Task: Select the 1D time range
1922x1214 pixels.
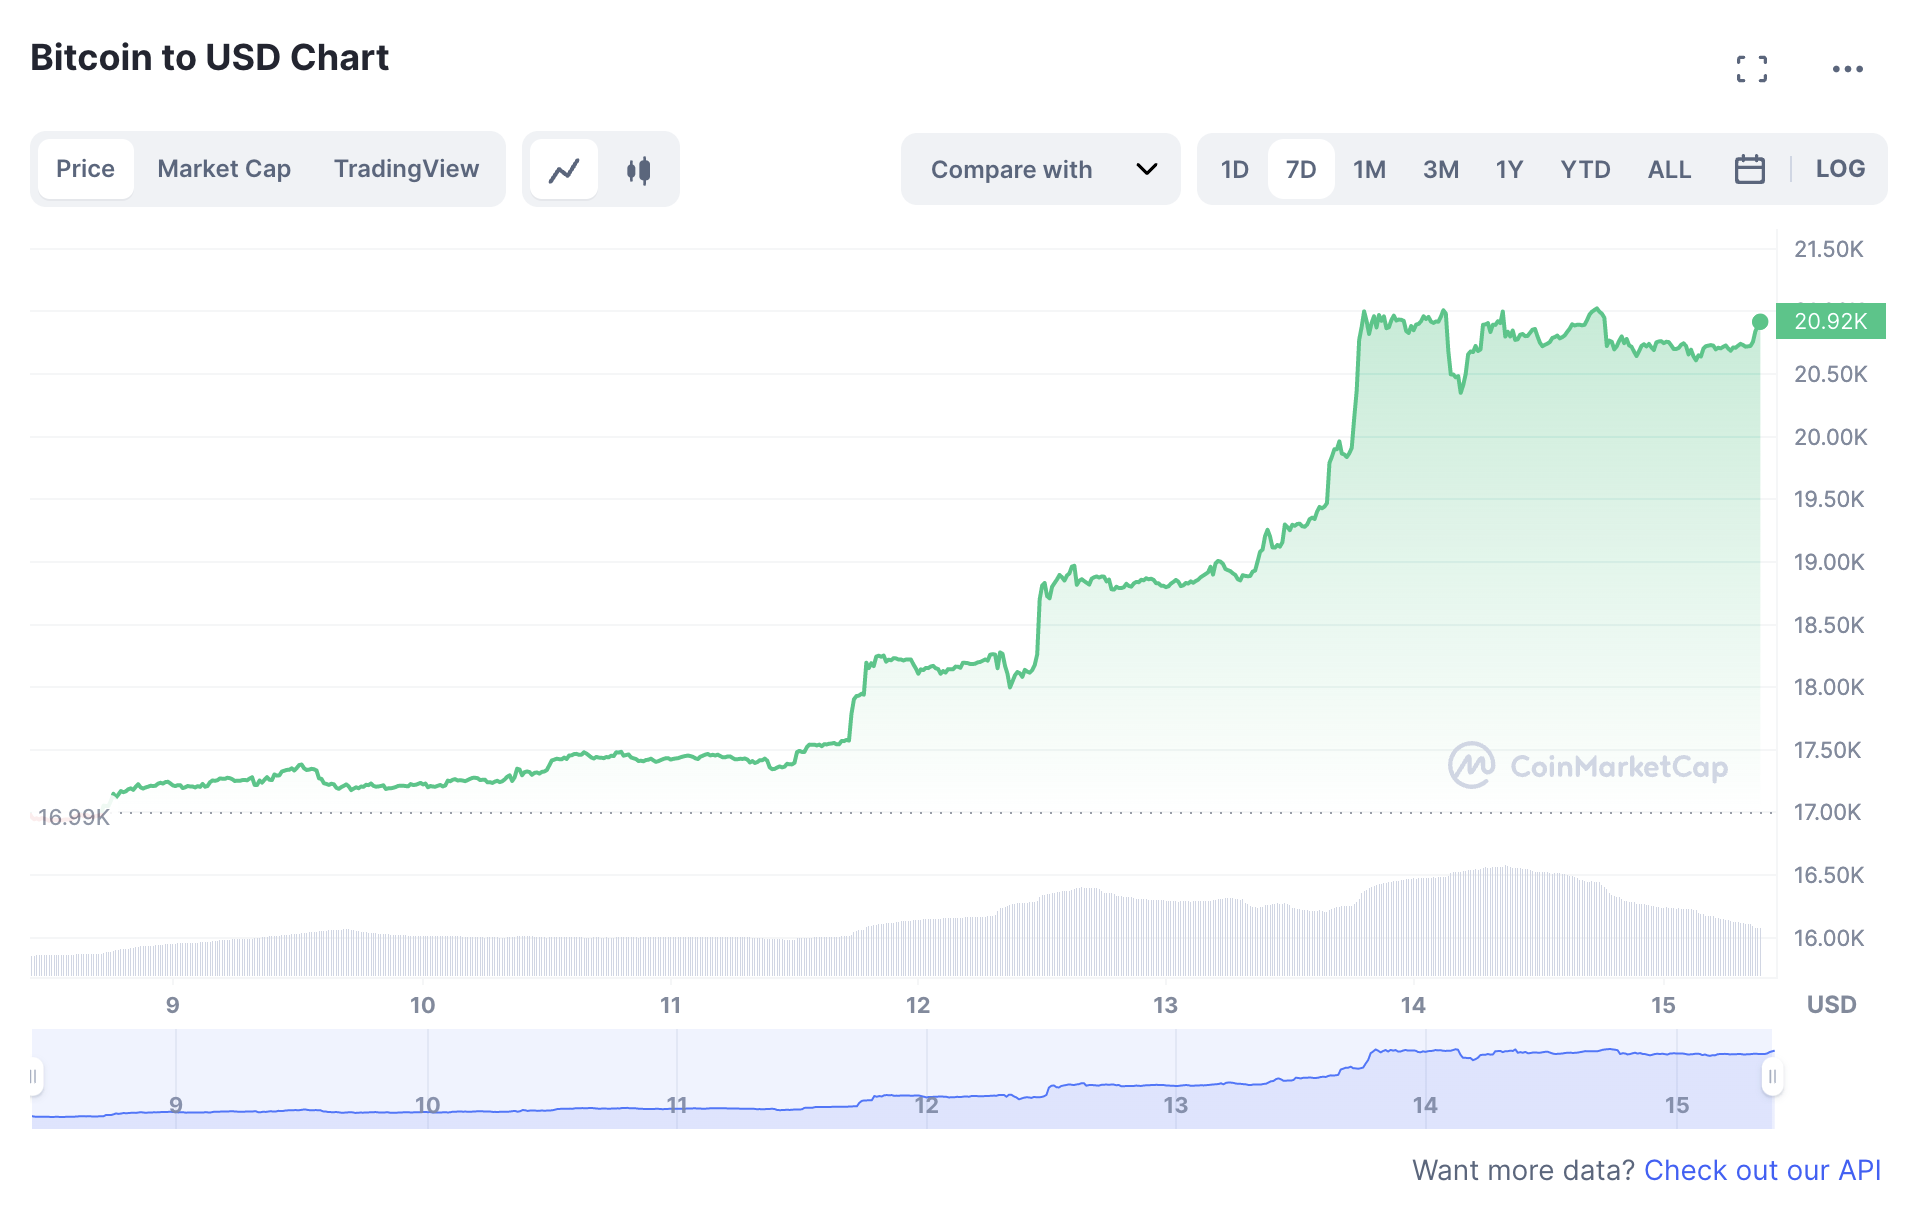Action: [x=1234, y=169]
